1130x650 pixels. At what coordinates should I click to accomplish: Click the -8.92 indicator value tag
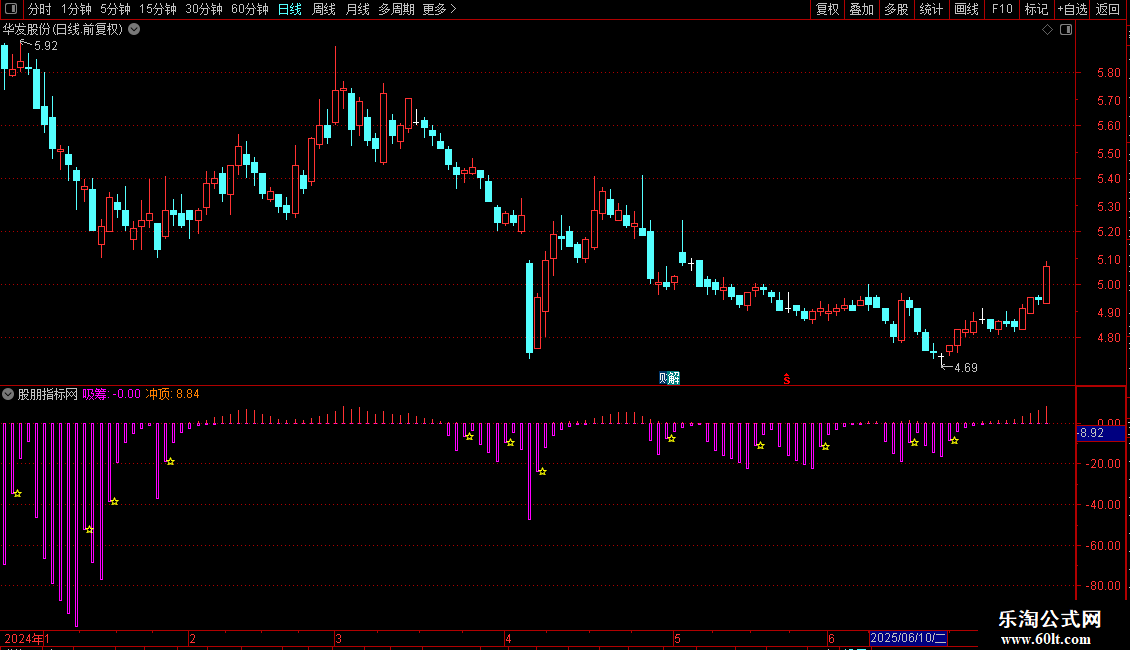pyautogui.click(x=1100, y=433)
